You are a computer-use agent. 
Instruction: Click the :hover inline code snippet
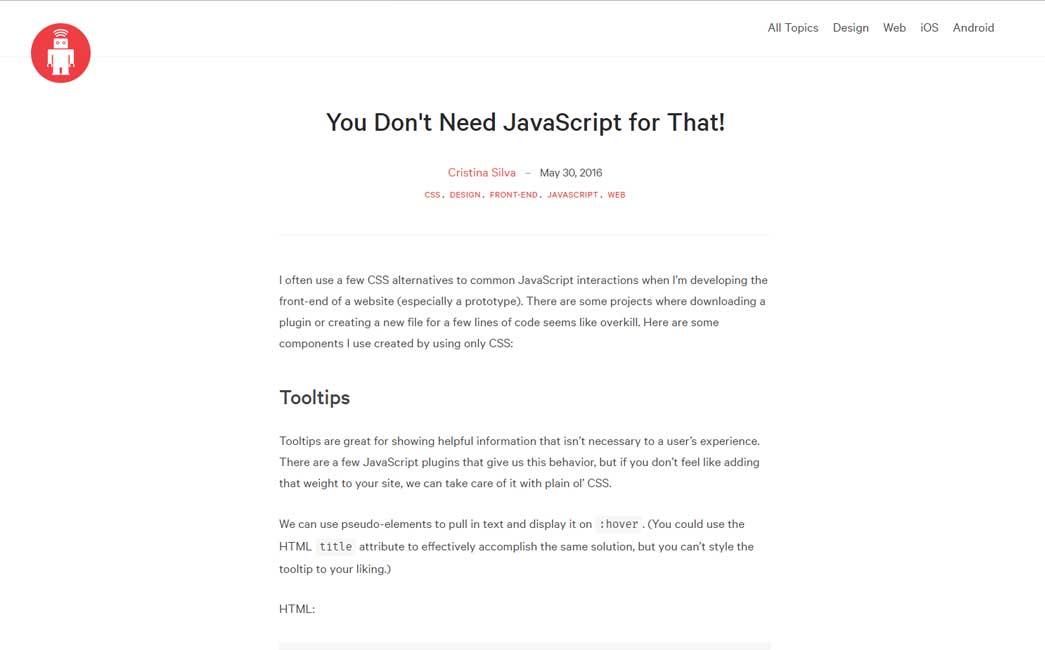pyautogui.click(x=618, y=524)
